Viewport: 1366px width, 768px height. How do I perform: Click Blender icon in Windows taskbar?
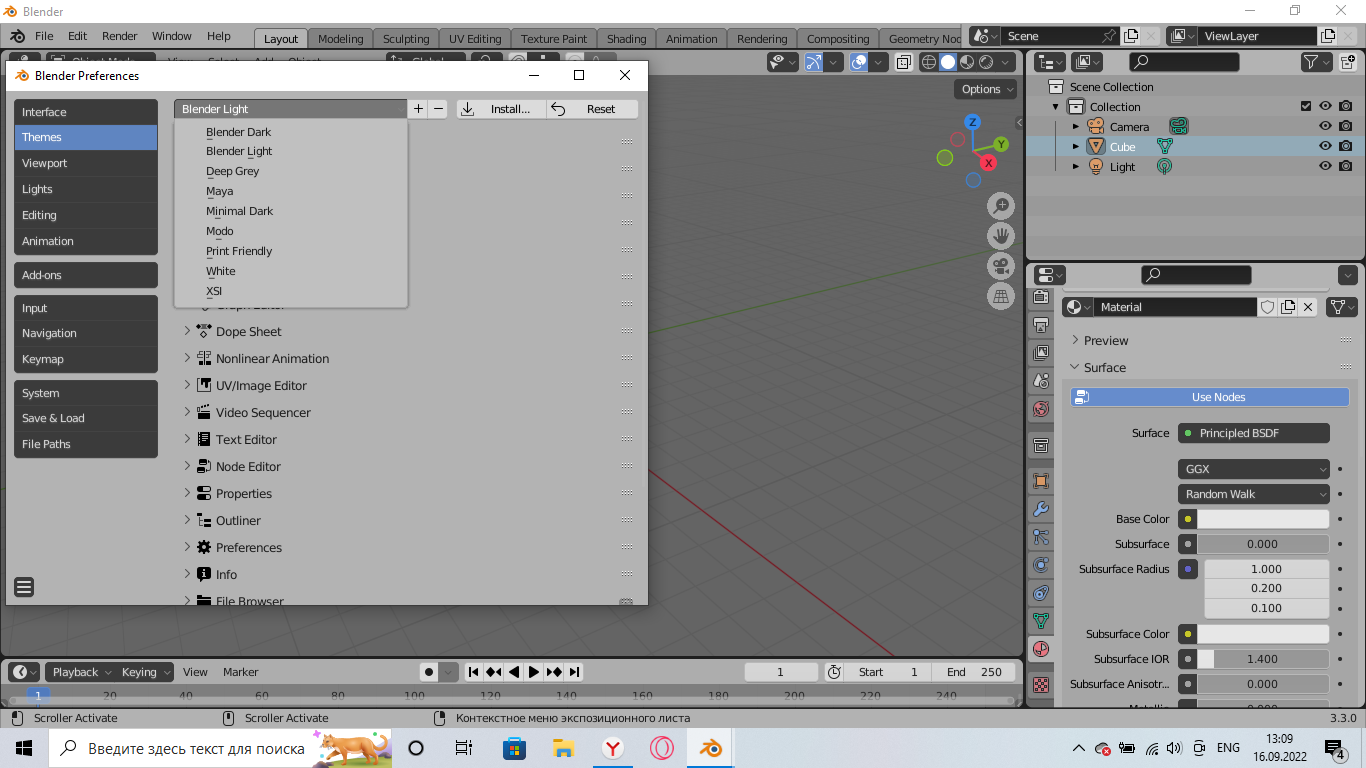tap(711, 748)
